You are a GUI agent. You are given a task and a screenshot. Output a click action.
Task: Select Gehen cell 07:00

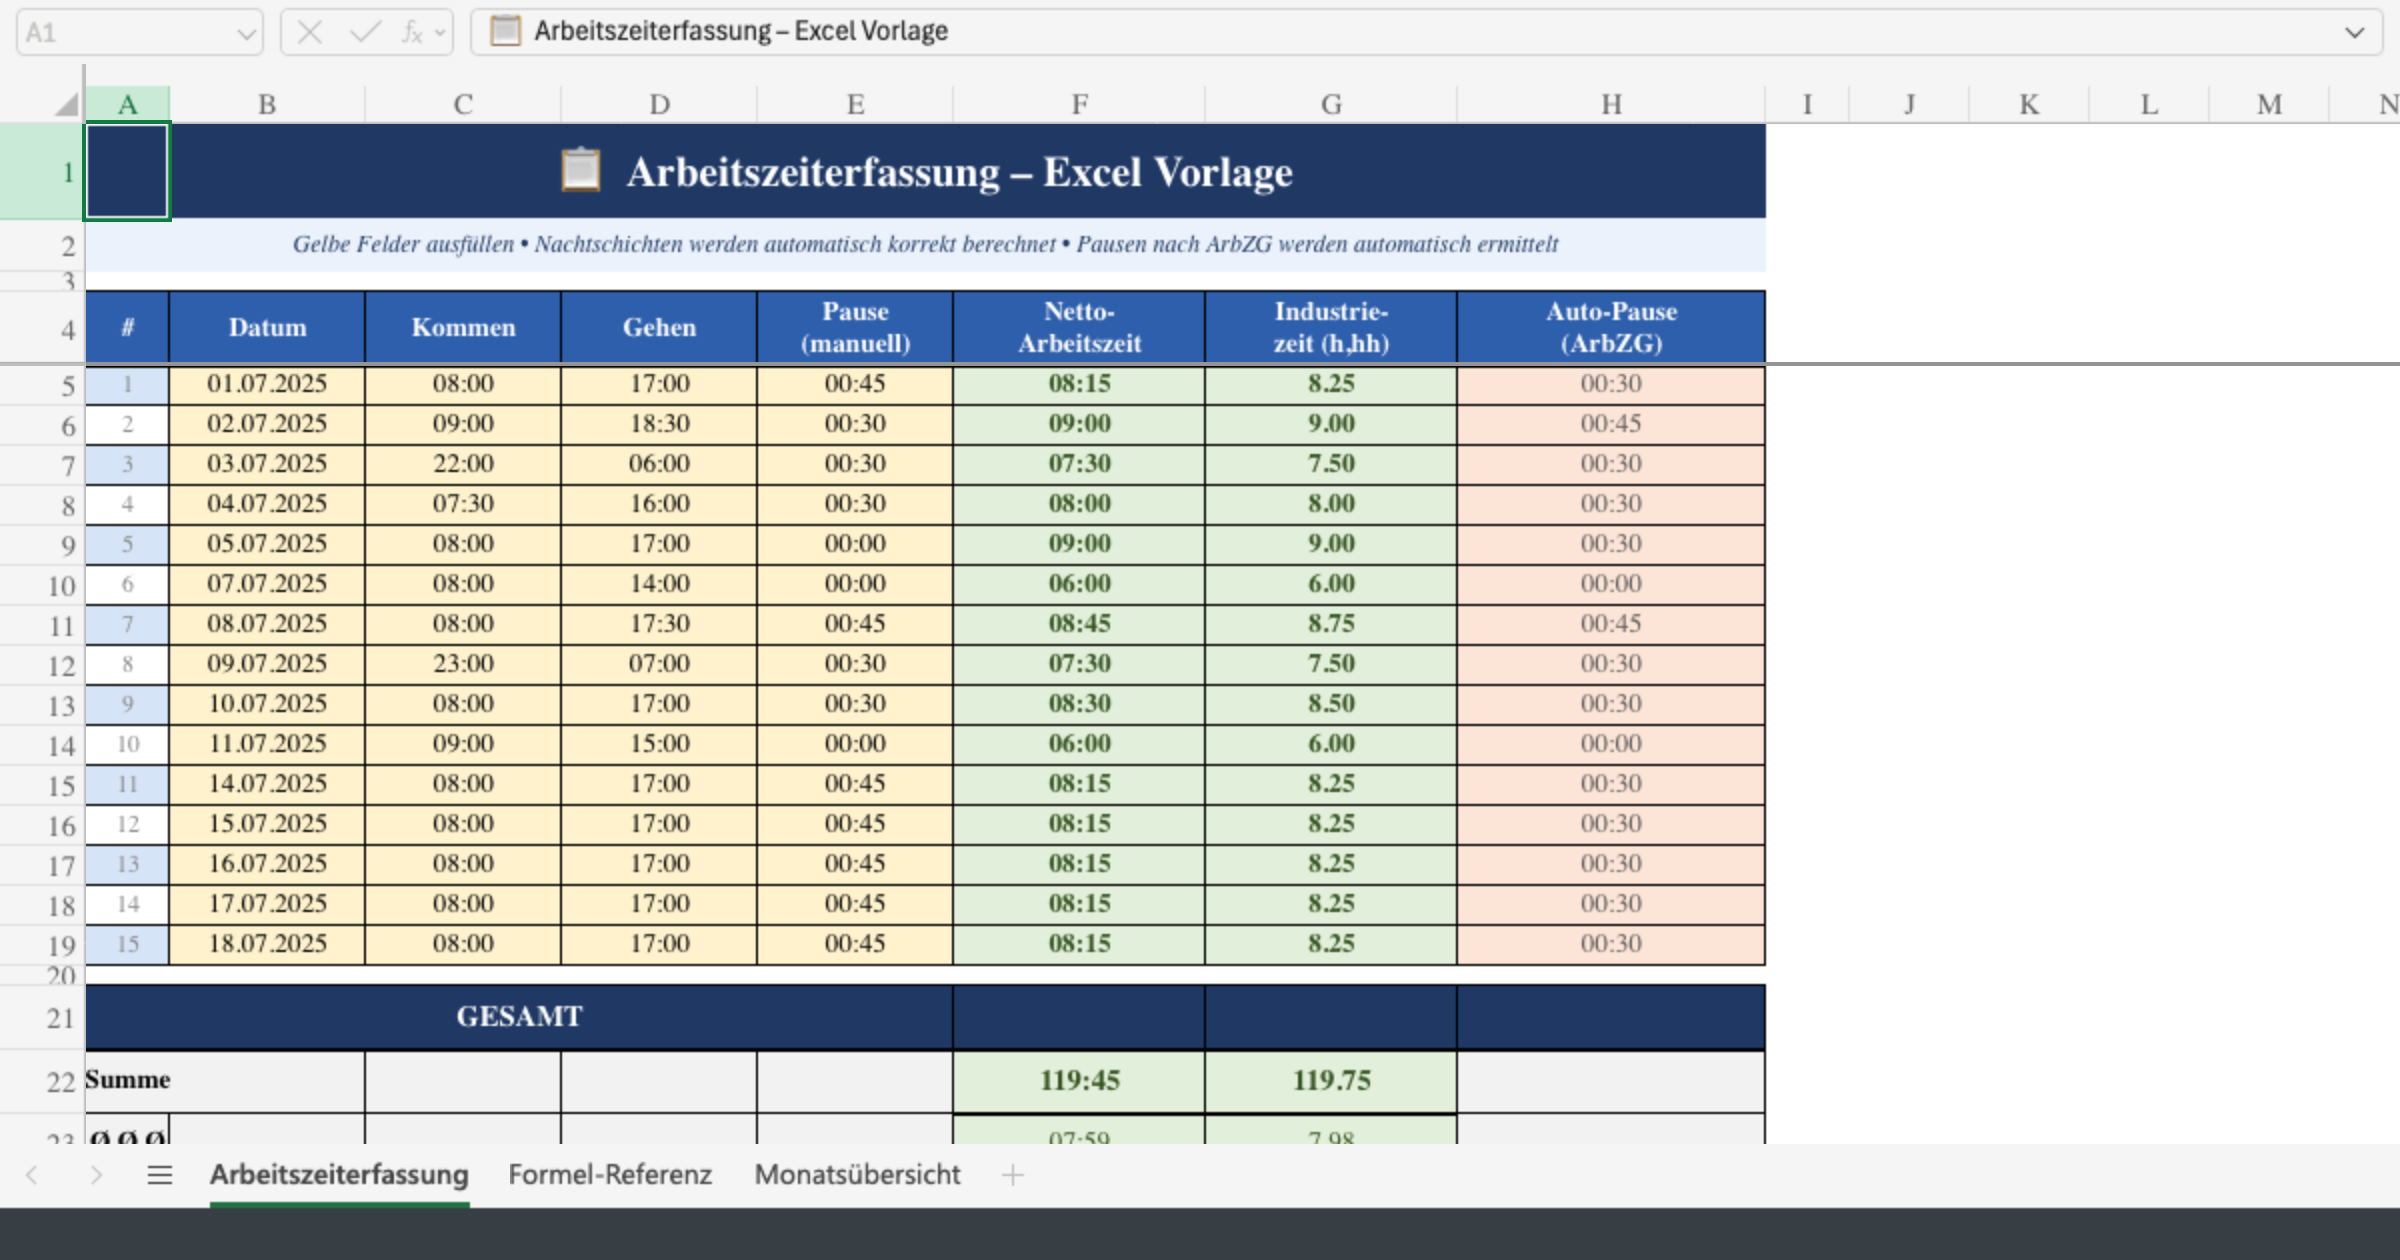pos(659,664)
